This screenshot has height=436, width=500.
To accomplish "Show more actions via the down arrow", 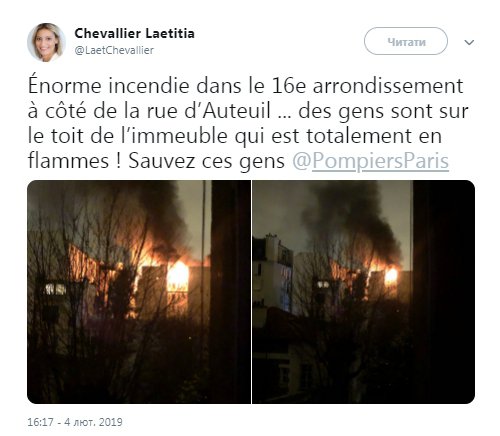I will [x=469, y=42].
